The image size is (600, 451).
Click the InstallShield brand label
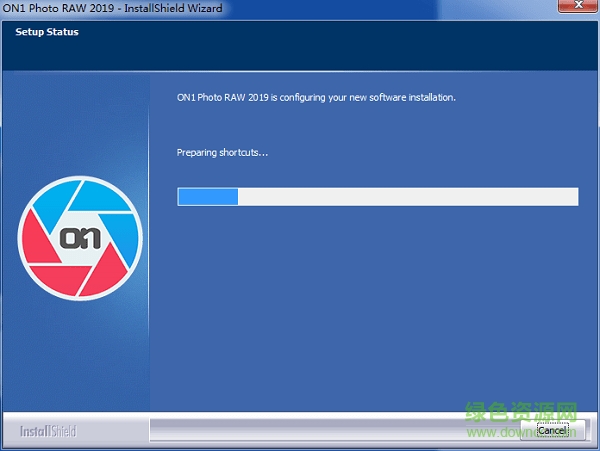tap(48, 431)
